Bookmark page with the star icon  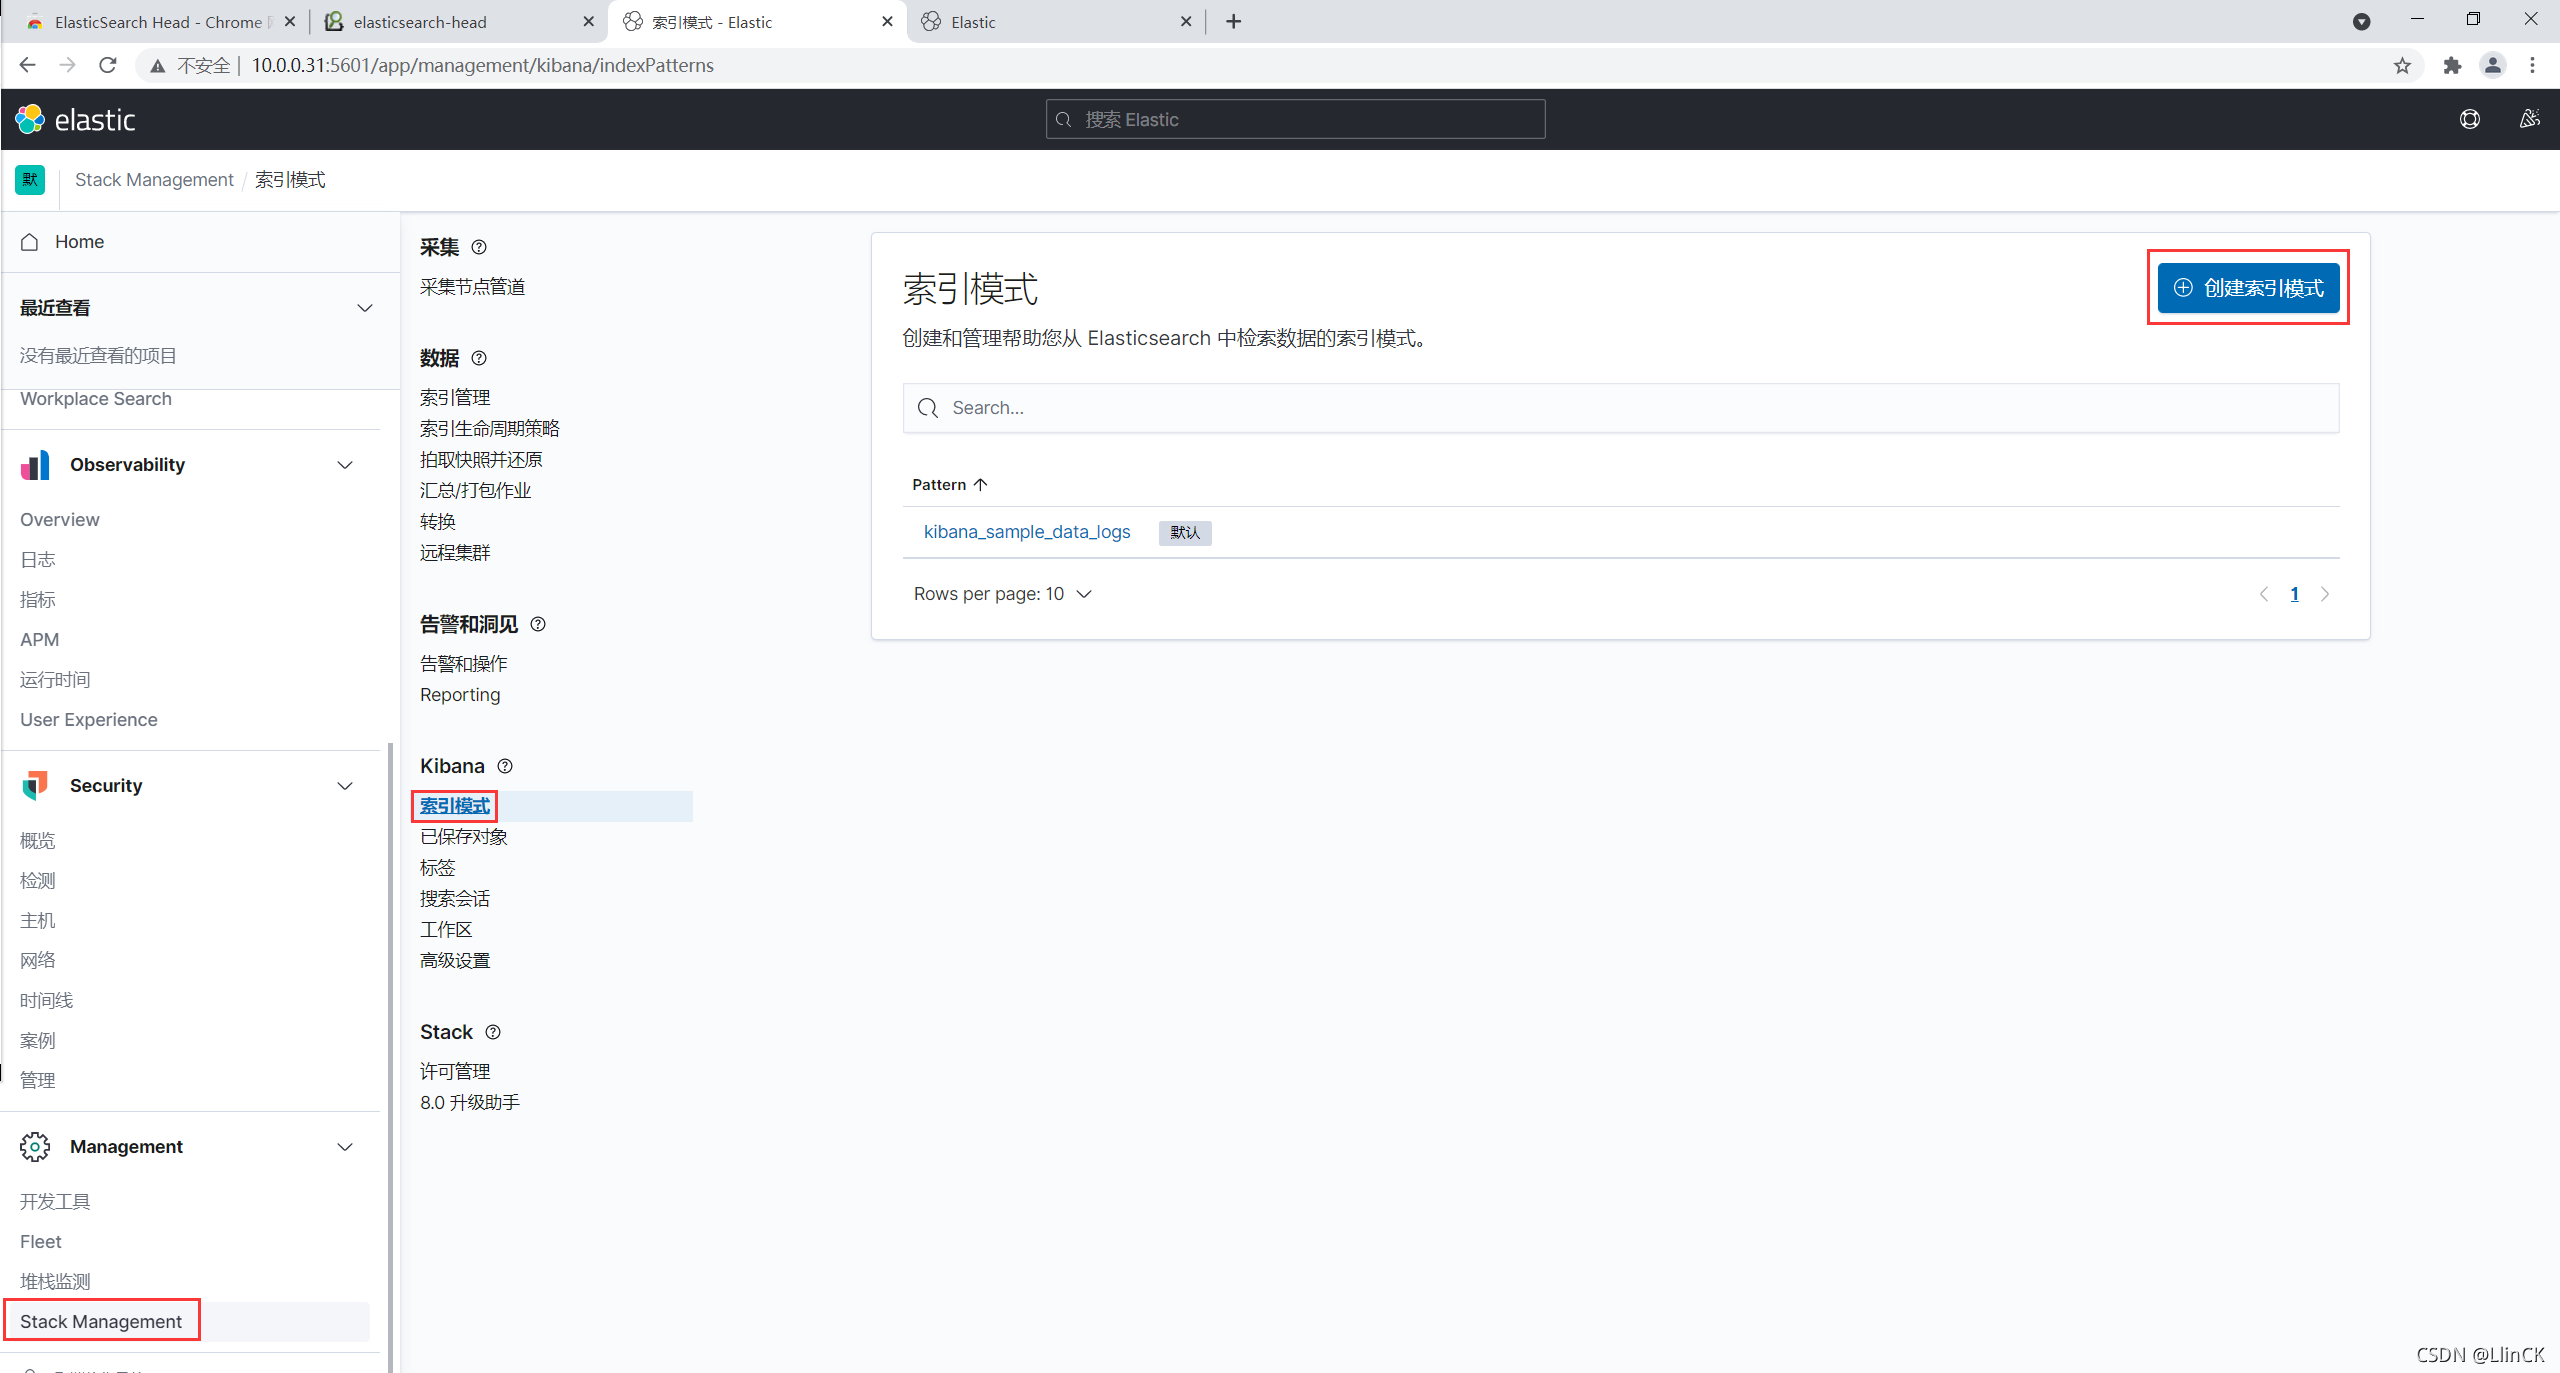tap(2402, 66)
